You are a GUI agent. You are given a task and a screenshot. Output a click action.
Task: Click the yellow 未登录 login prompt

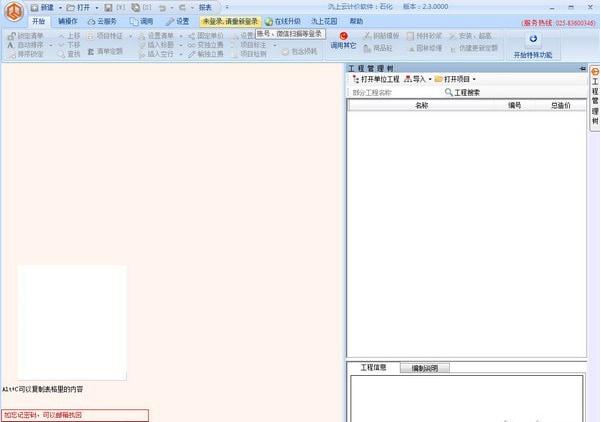230,21
